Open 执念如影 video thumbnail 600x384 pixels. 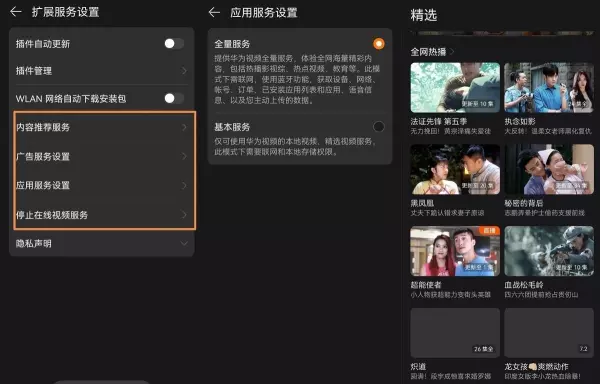point(549,88)
